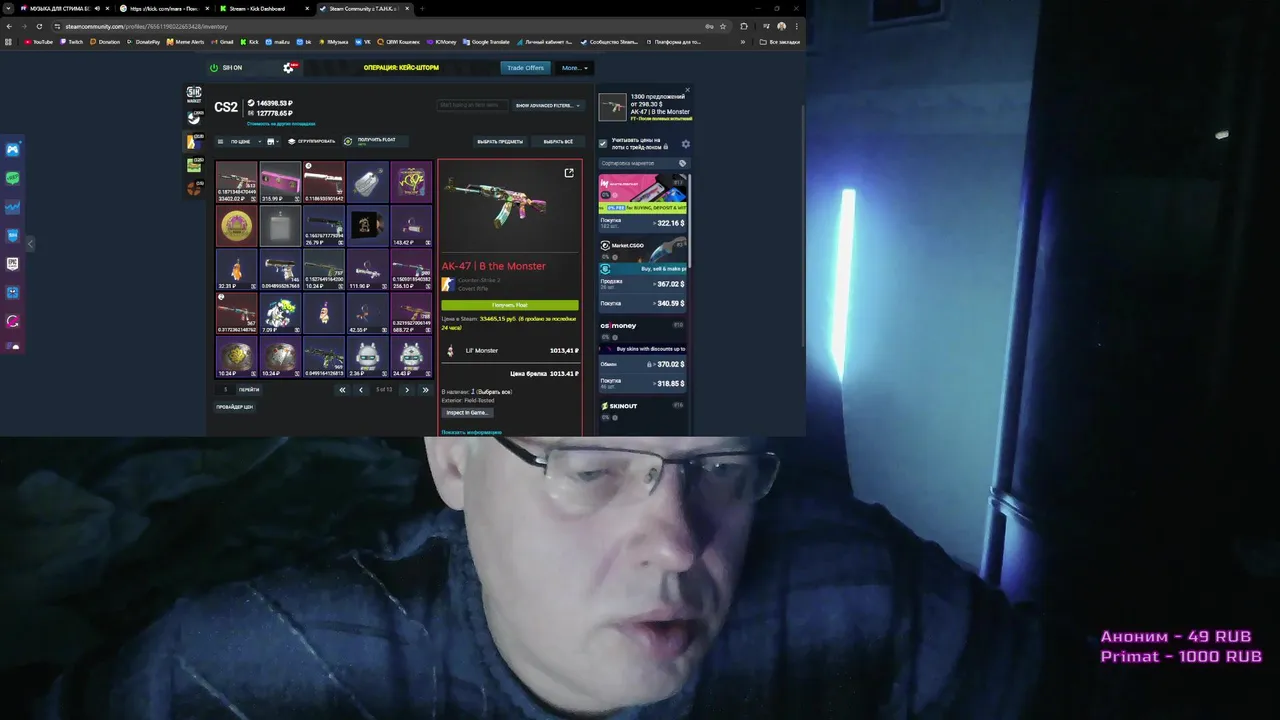Screen dimensions: 1280x720
Task: Select item priced 111.90 ₽
Action: point(367,269)
